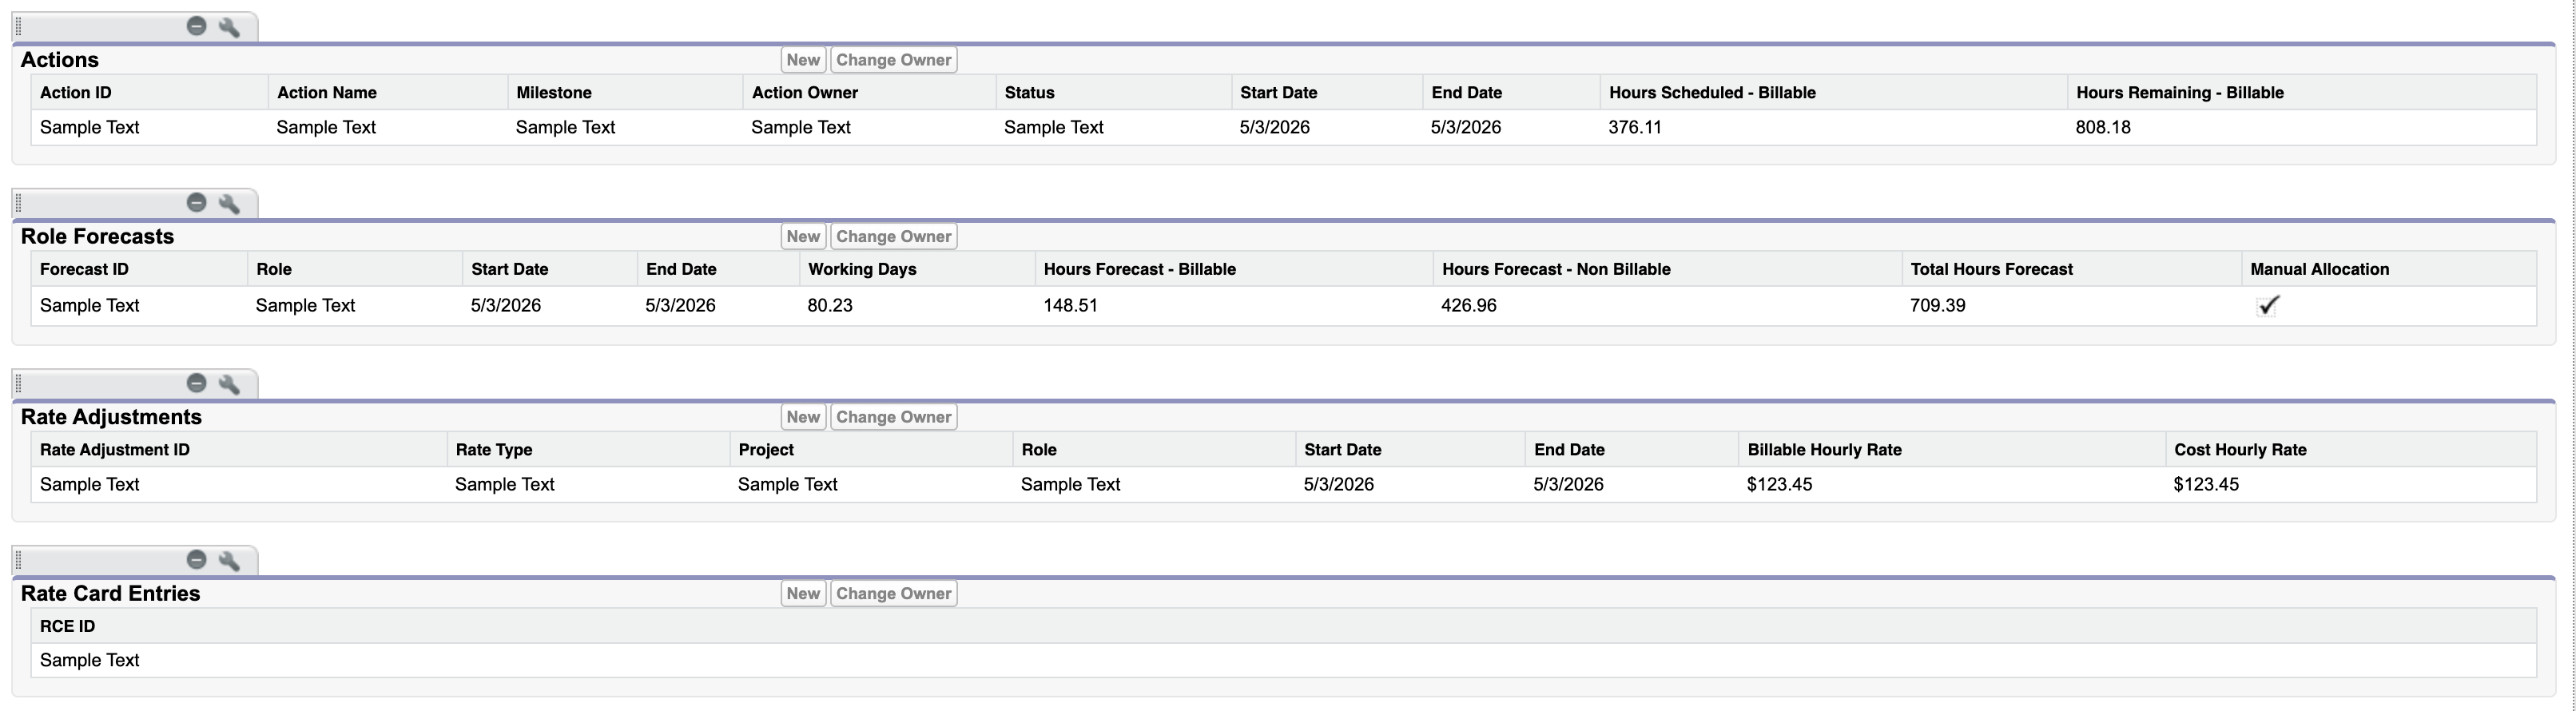Click the 80.23 working days value
2576x711 pixels.
pyautogui.click(x=830, y=305)
